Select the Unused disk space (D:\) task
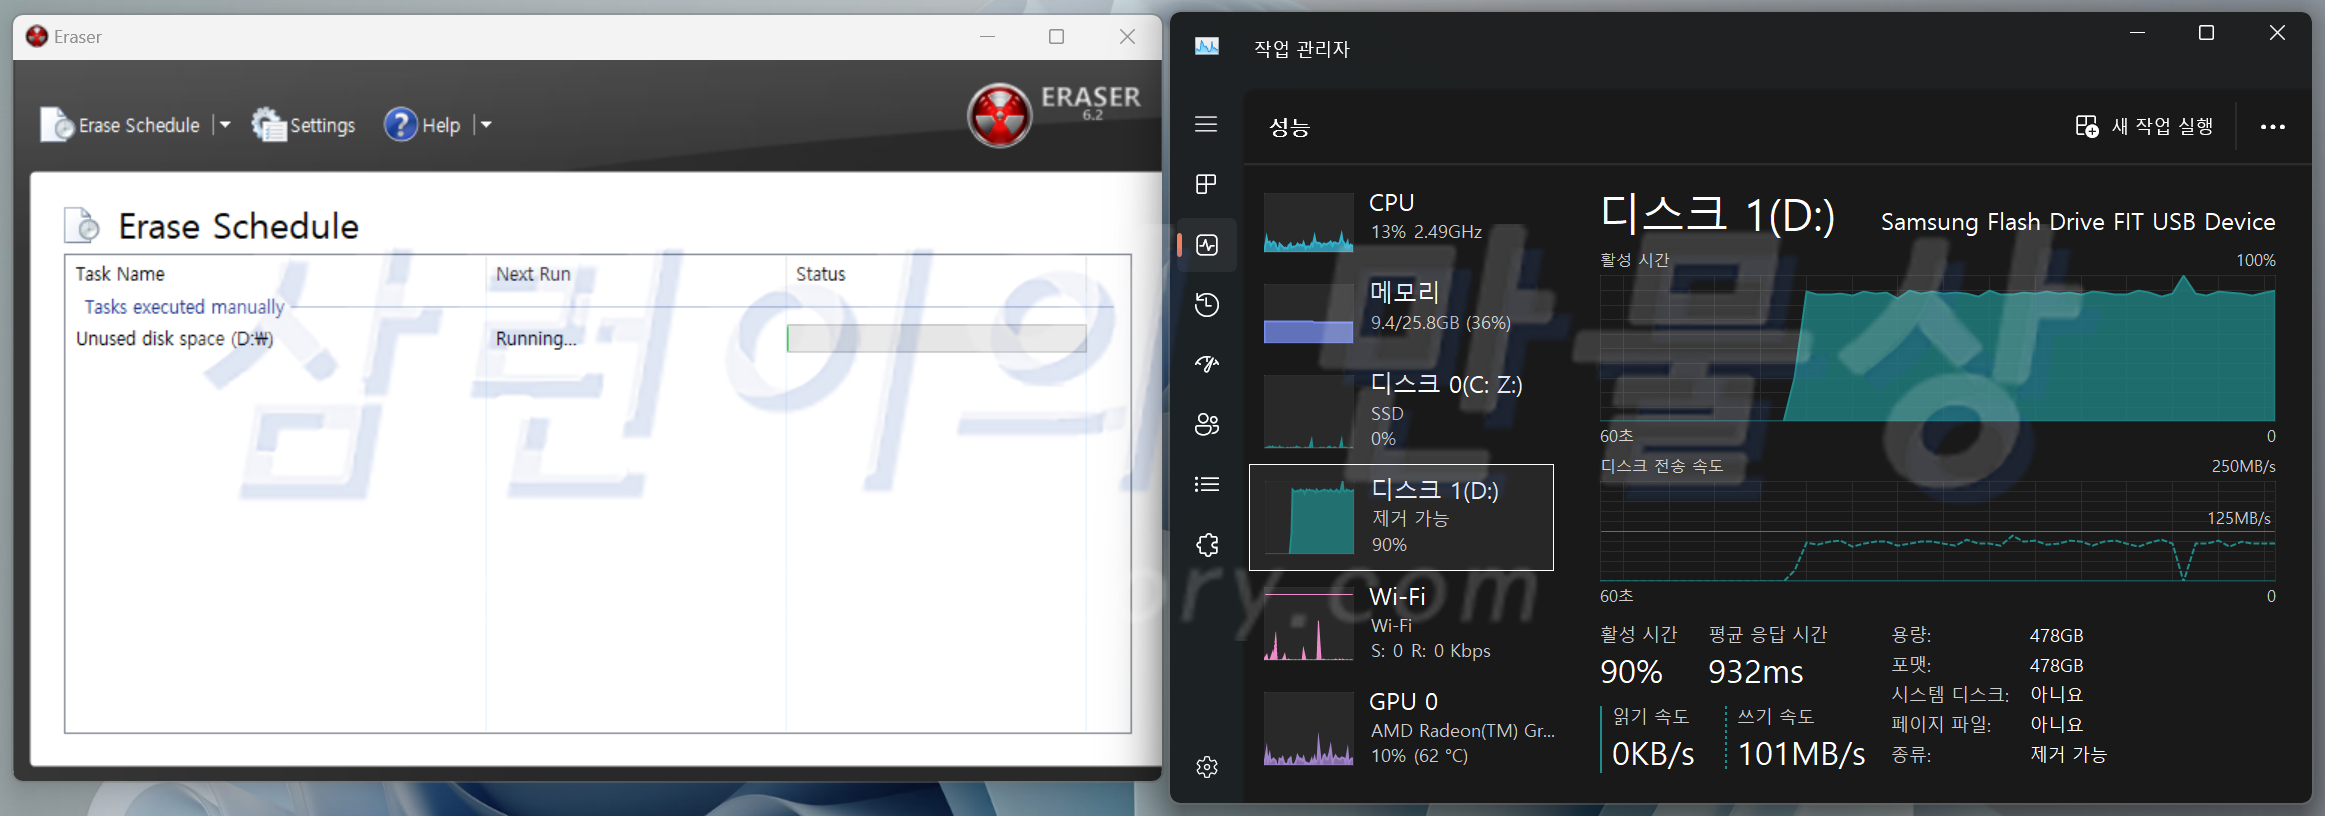 (174, 339)
